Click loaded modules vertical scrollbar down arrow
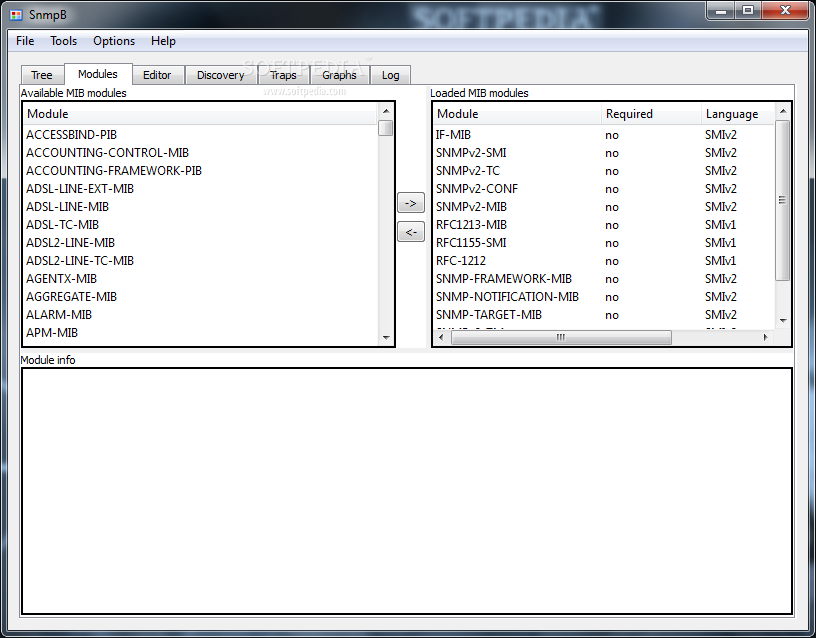Screen dimensions: 816x638 [x=783, y=321]
